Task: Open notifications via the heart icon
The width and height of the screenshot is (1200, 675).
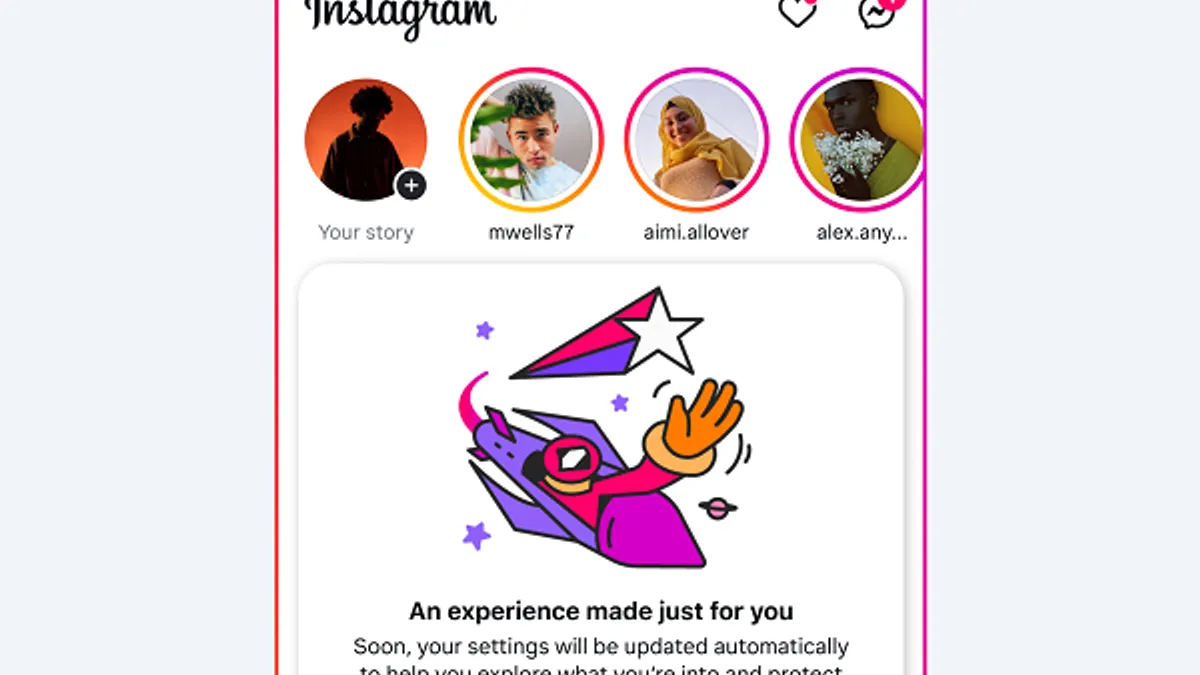Action: pos(799,12)
